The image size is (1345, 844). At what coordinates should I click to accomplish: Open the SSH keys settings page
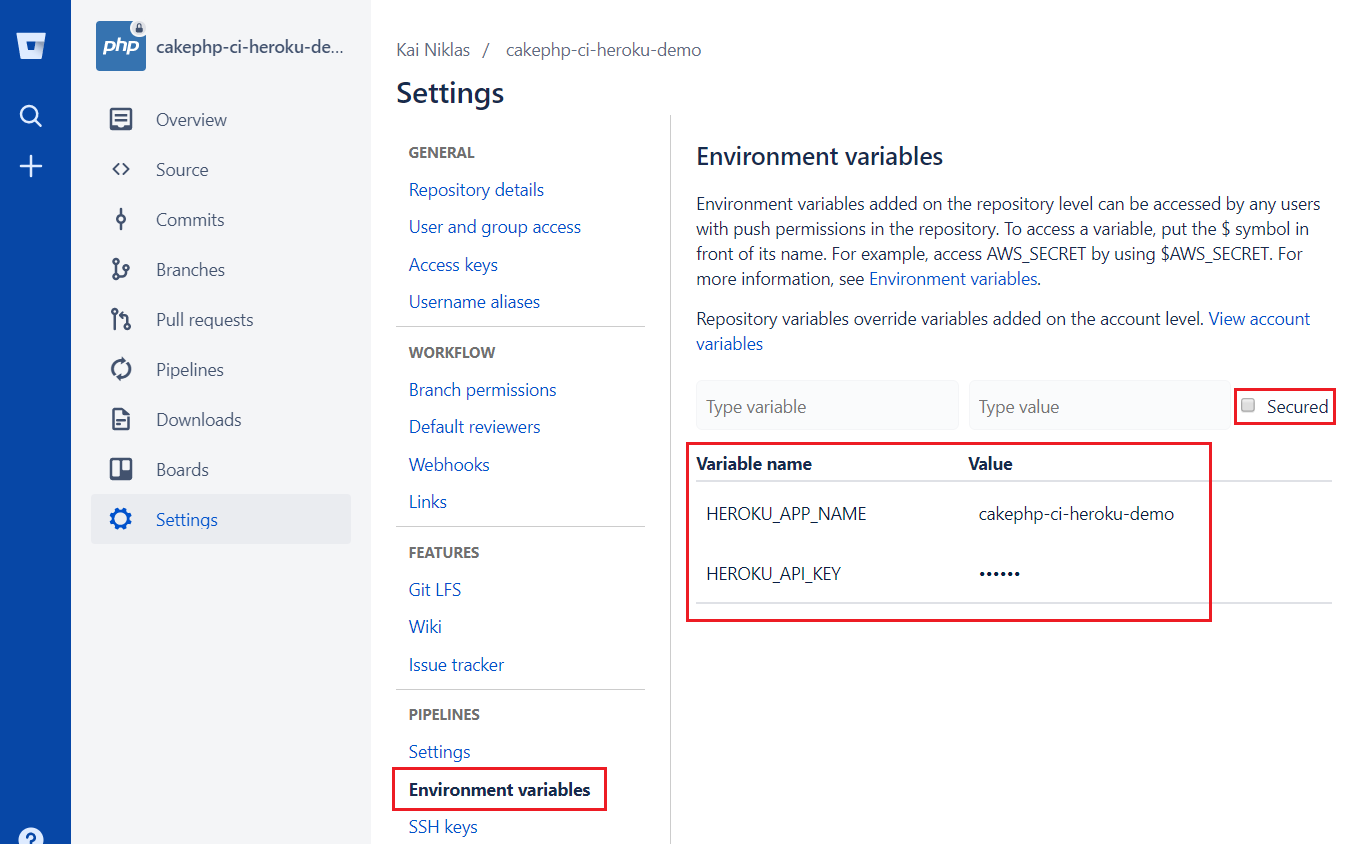443,827
